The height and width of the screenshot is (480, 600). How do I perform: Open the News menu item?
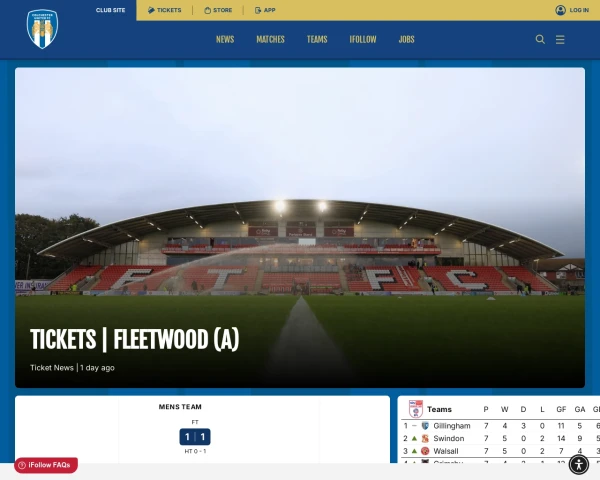pyautogui.click(x=225, y=39)
